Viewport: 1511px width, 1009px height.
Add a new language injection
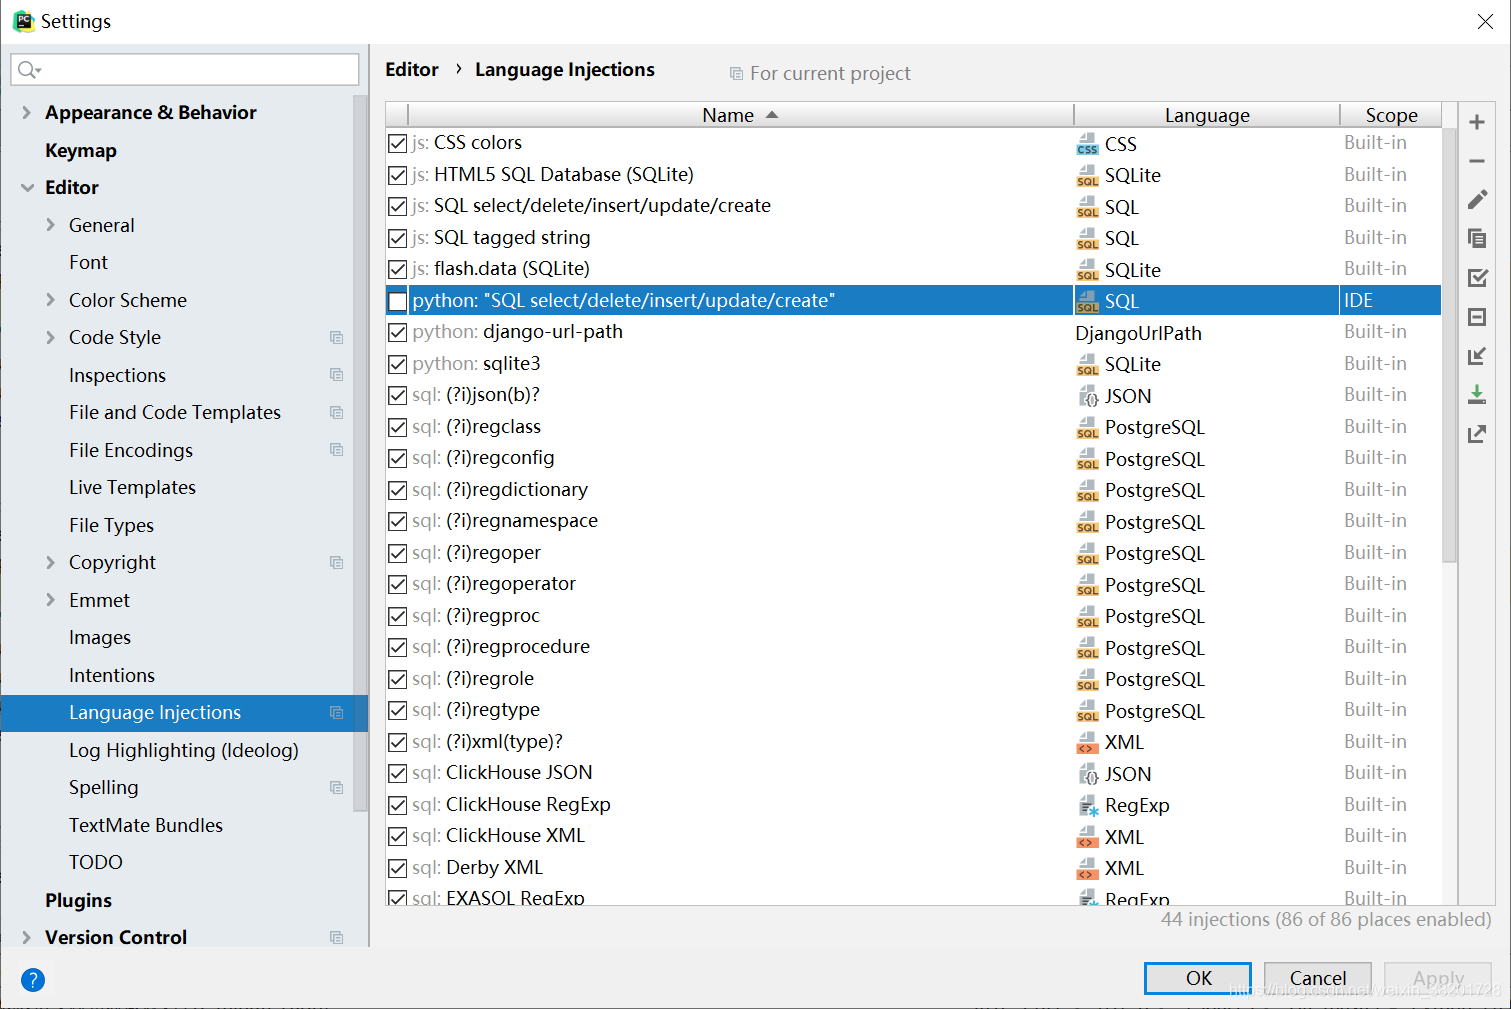coord(1476,122)
